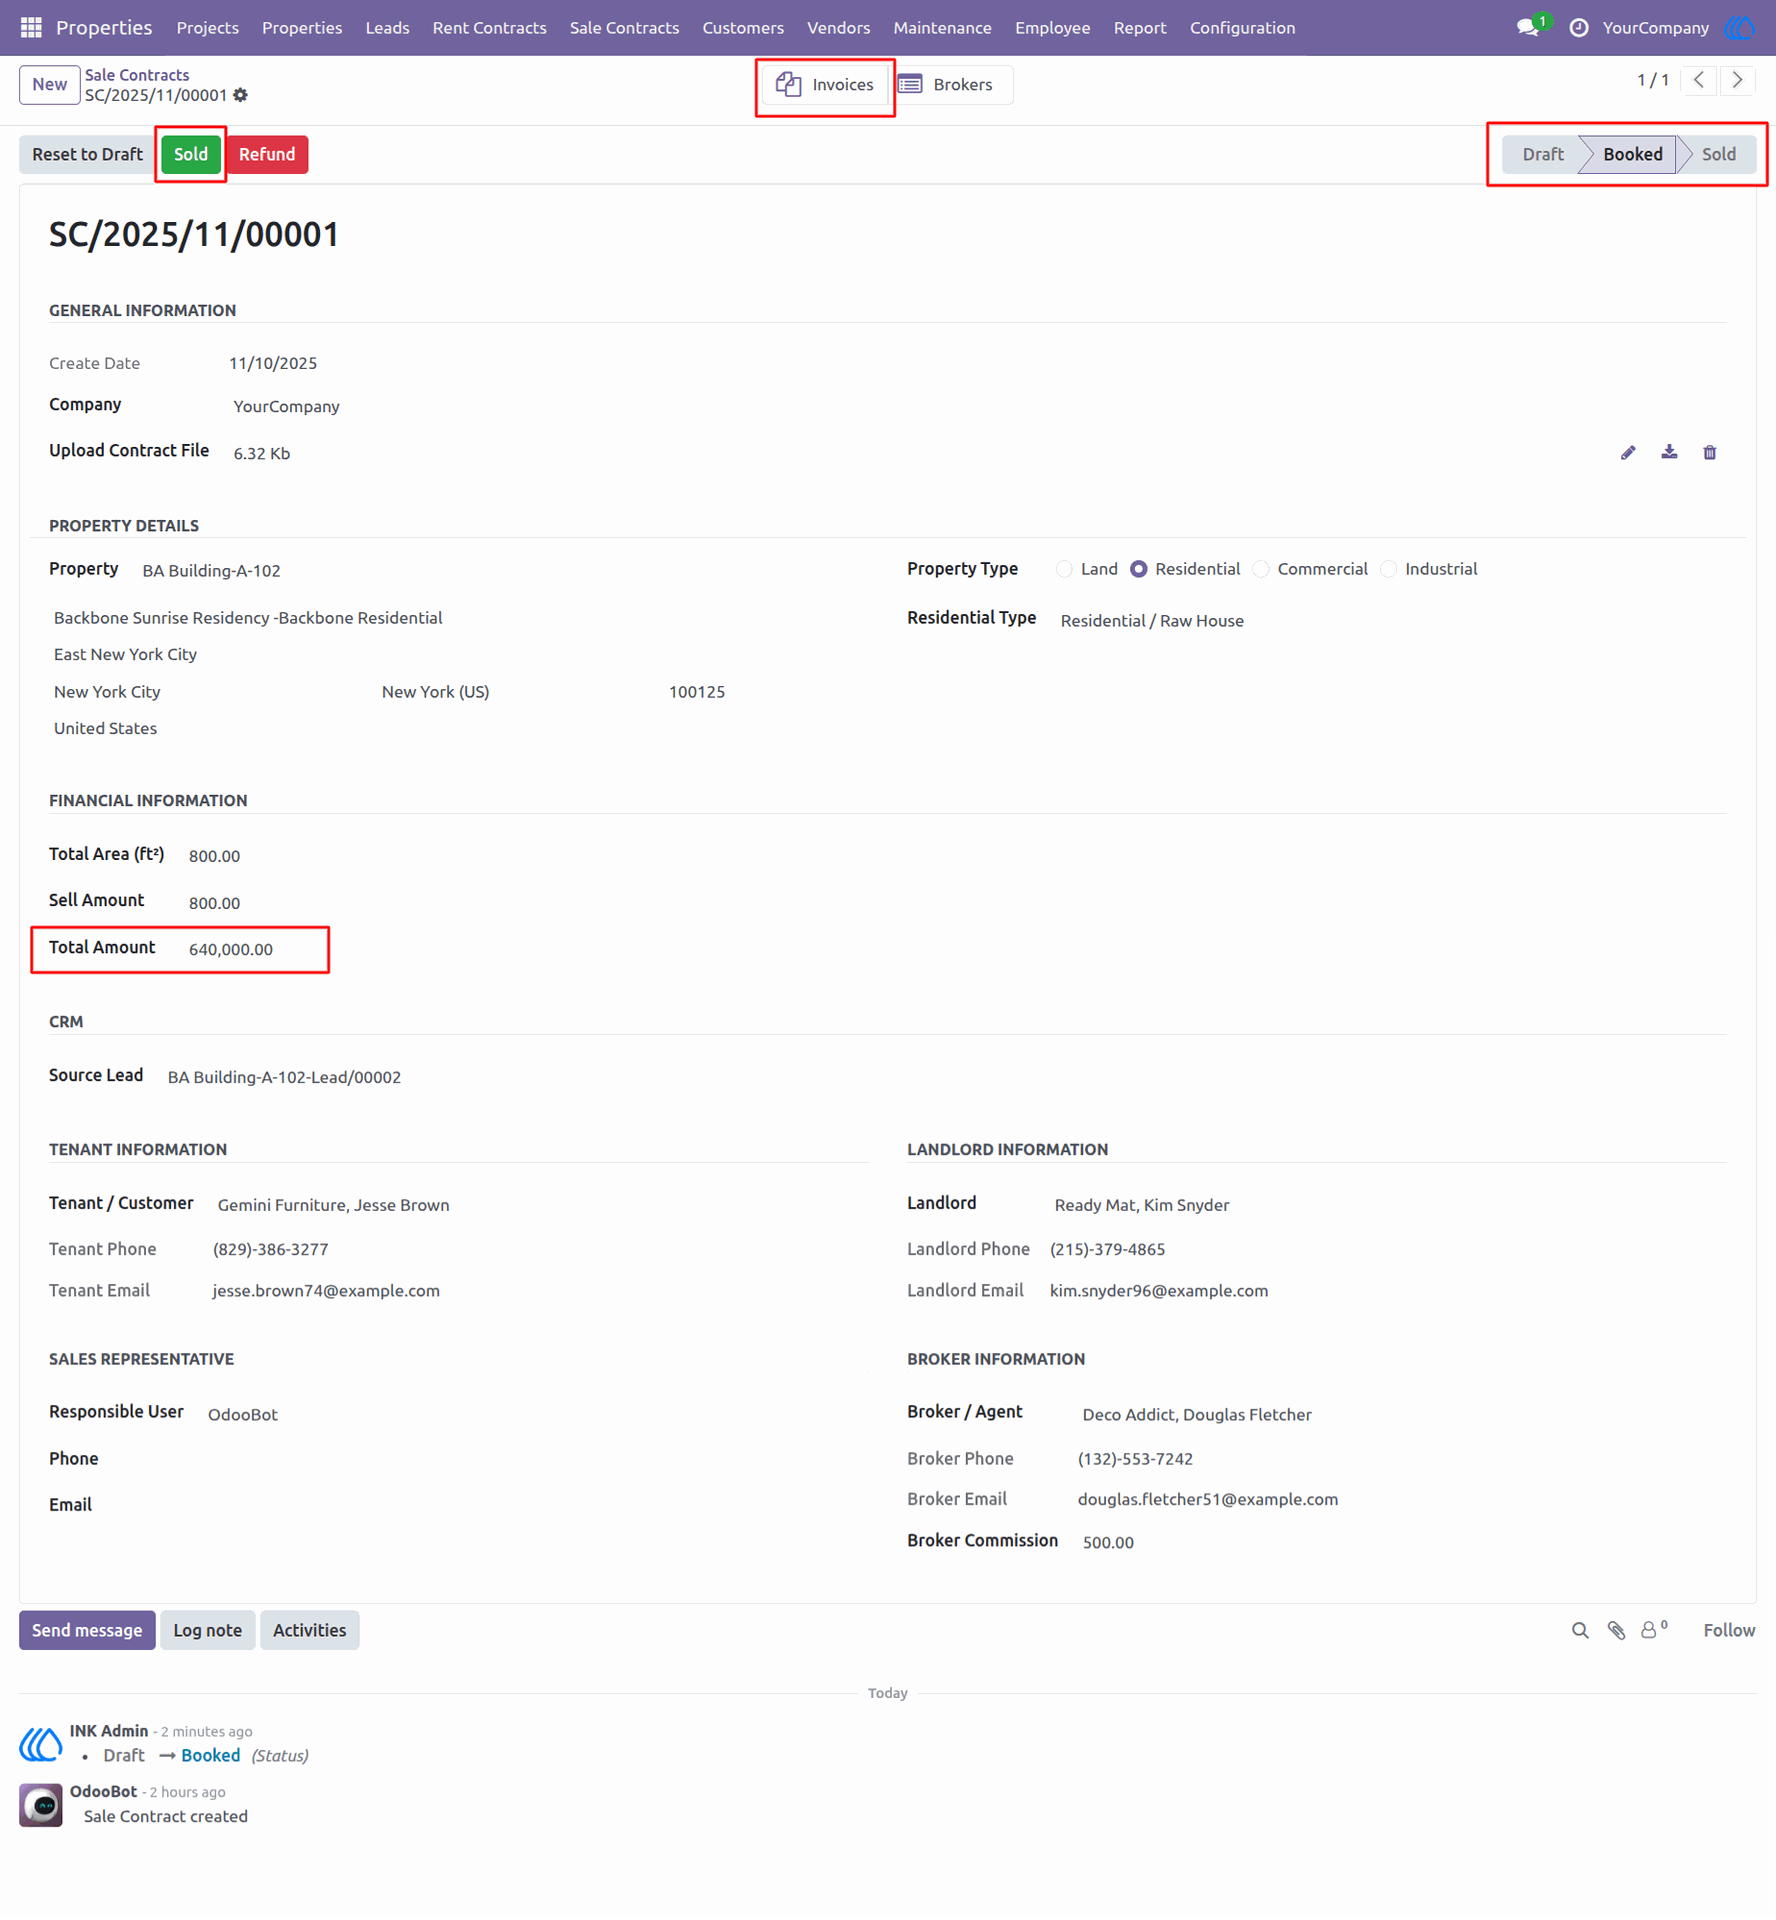Open the Projects menu

[x=208, y=28]
